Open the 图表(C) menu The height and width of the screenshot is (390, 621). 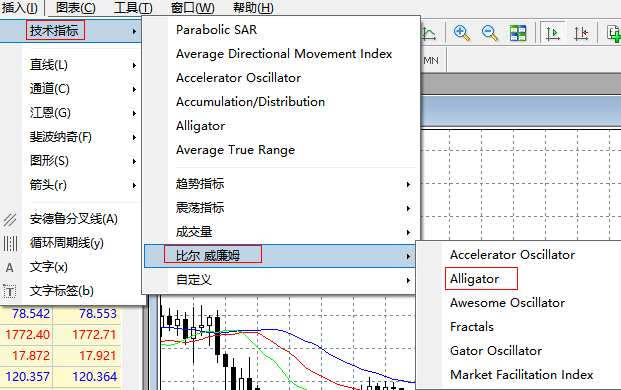tap(76, 8)
